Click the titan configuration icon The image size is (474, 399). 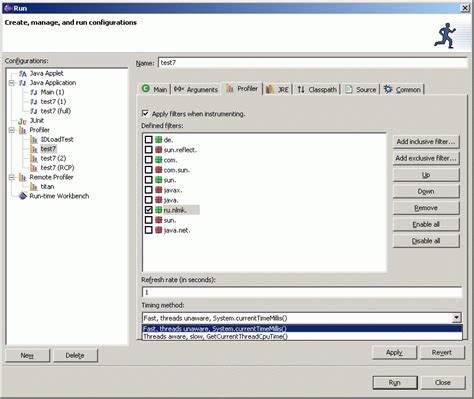click(x=34, y=187)
